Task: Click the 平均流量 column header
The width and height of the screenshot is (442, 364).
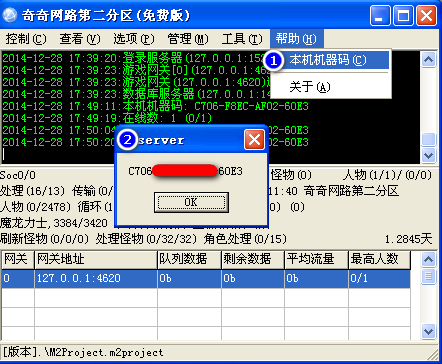Action: click(x=317, y=260)
